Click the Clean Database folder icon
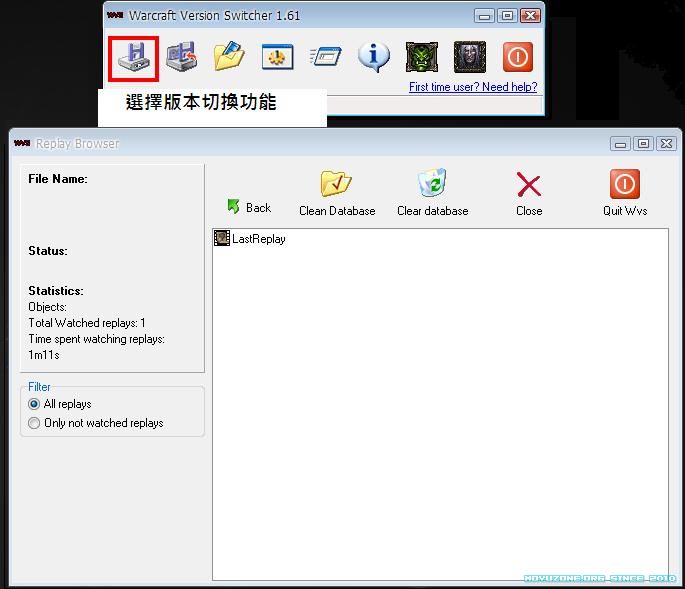The height and width of the screenshot is (589, 685). pyautogui.click(x=336, y=183)
